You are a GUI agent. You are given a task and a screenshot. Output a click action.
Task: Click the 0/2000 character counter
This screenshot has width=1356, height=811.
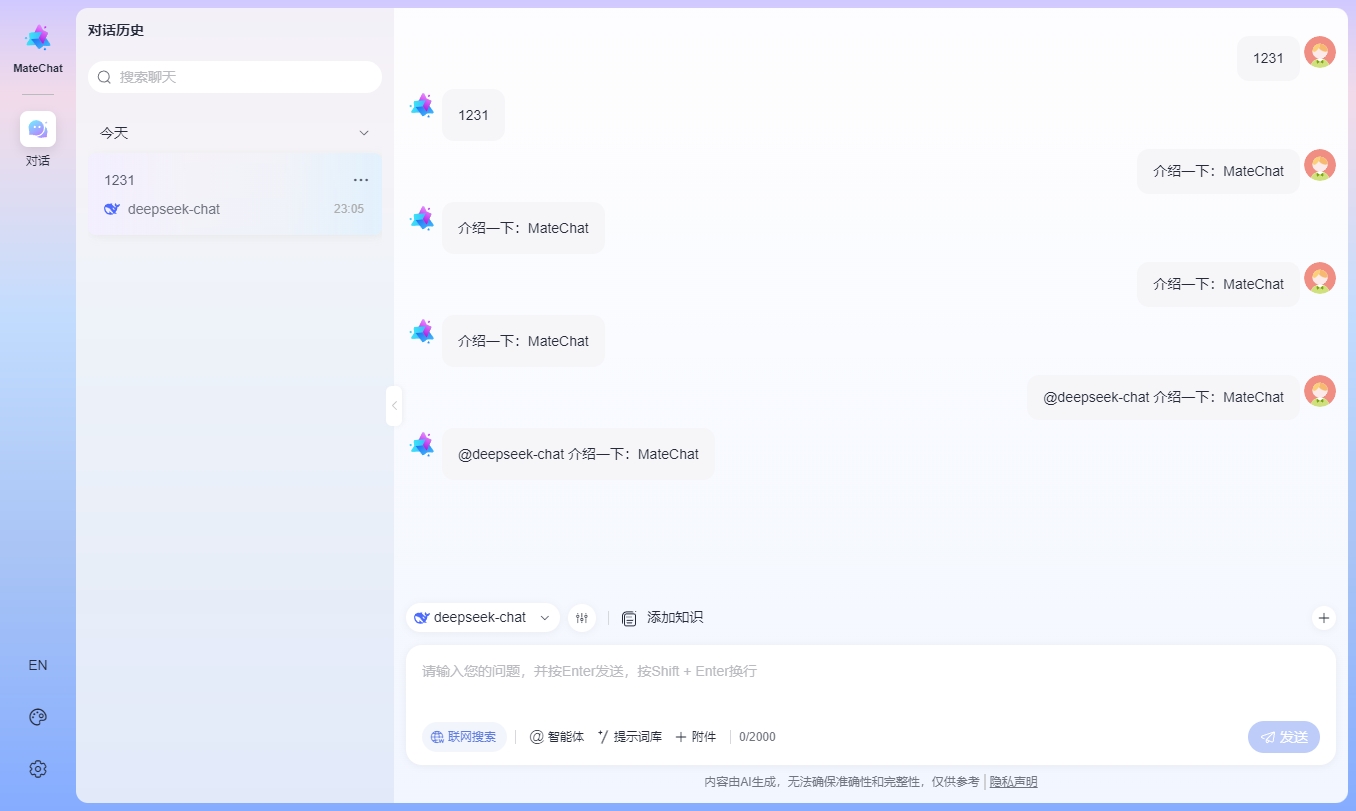757,737
